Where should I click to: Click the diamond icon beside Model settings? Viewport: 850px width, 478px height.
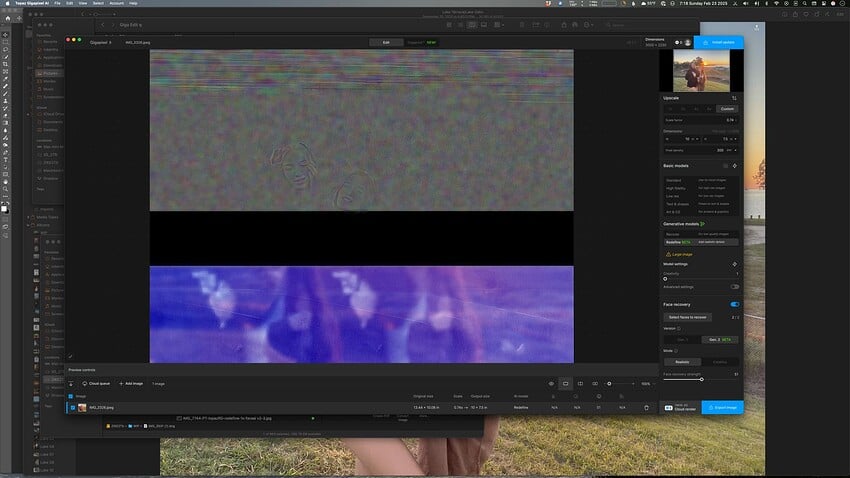735,264
